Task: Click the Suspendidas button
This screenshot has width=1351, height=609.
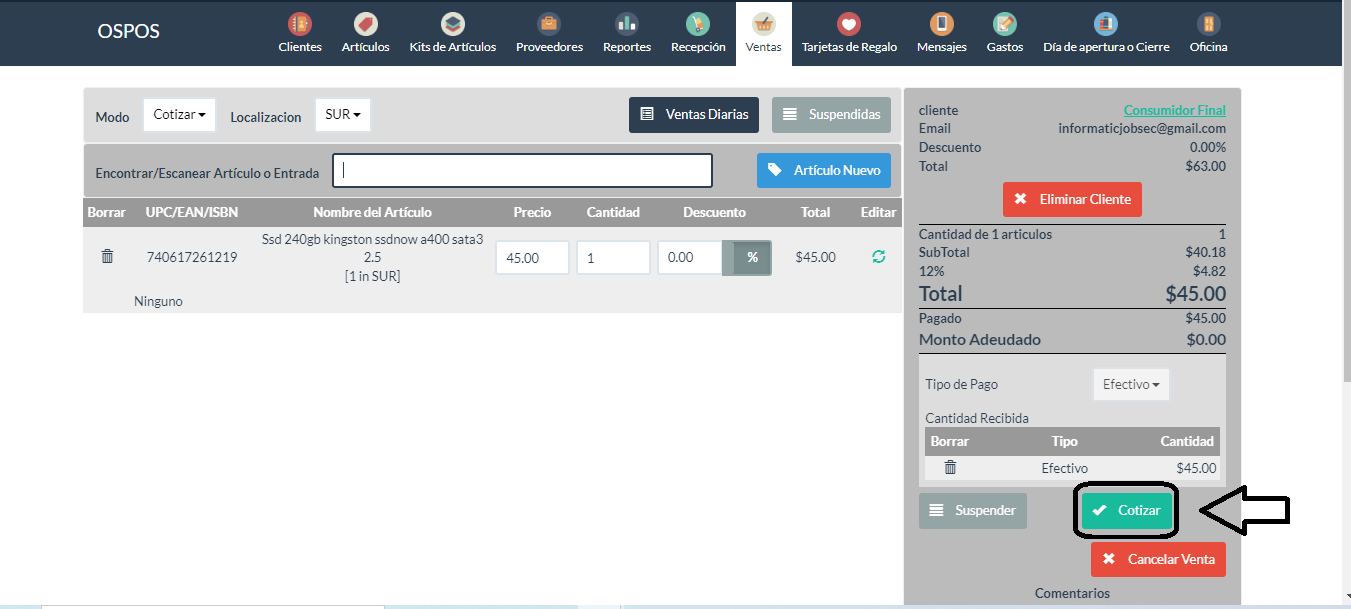Action: (x=831, y=114)
